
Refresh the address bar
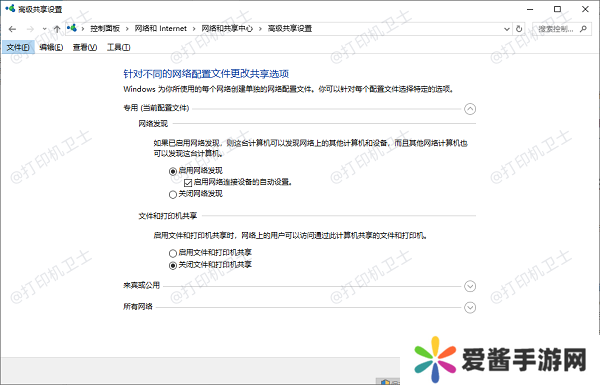point(519,29)
